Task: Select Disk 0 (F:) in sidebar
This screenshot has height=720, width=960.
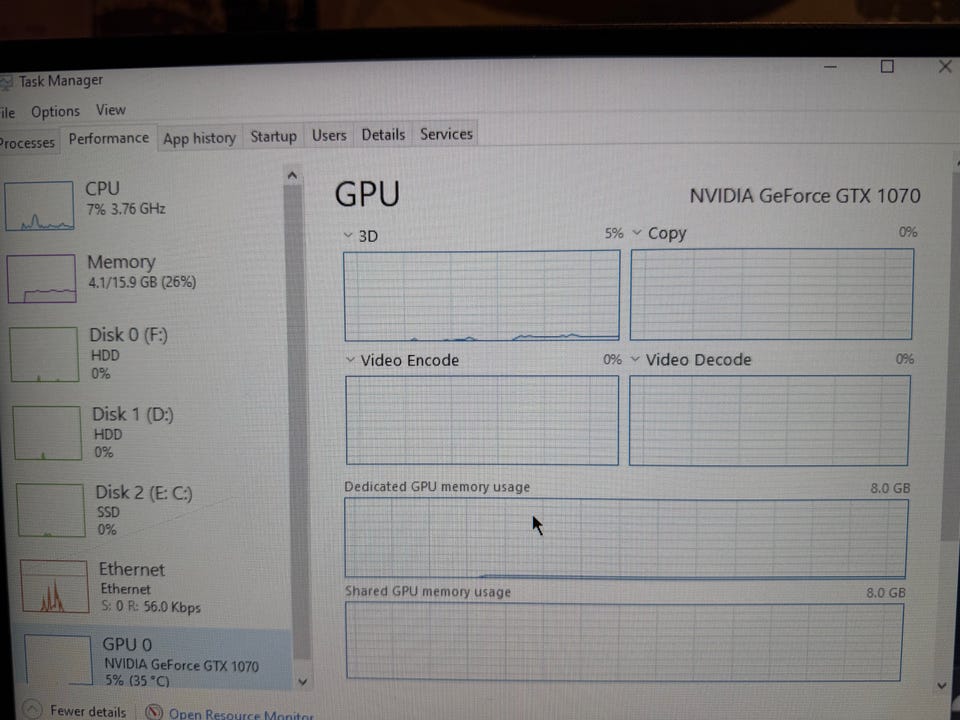Action: point(148,353)
